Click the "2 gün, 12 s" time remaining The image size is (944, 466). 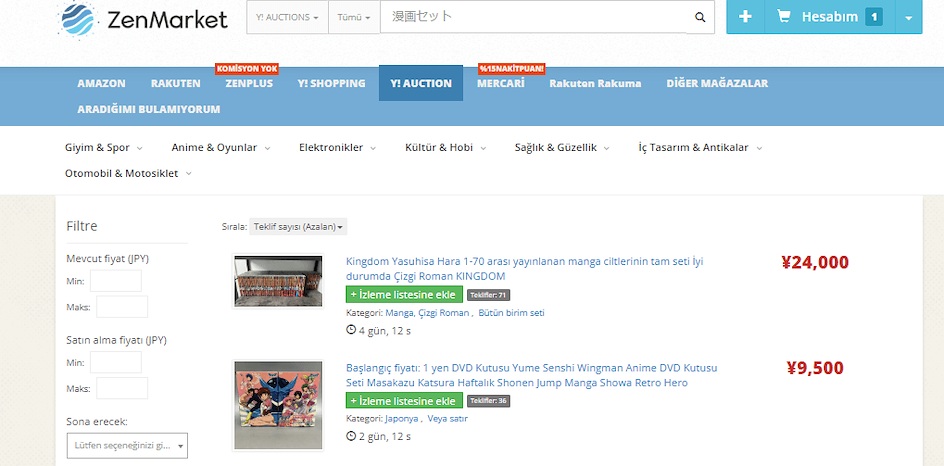(385, 436)
